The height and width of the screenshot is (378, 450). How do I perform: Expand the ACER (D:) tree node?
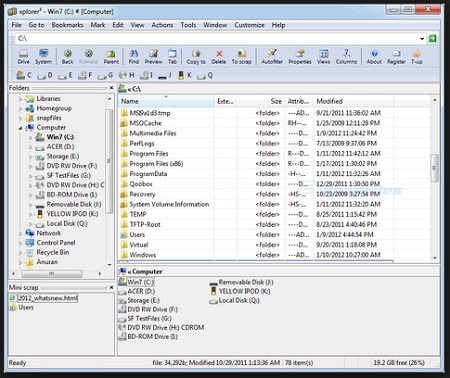[x=30, y=147]
